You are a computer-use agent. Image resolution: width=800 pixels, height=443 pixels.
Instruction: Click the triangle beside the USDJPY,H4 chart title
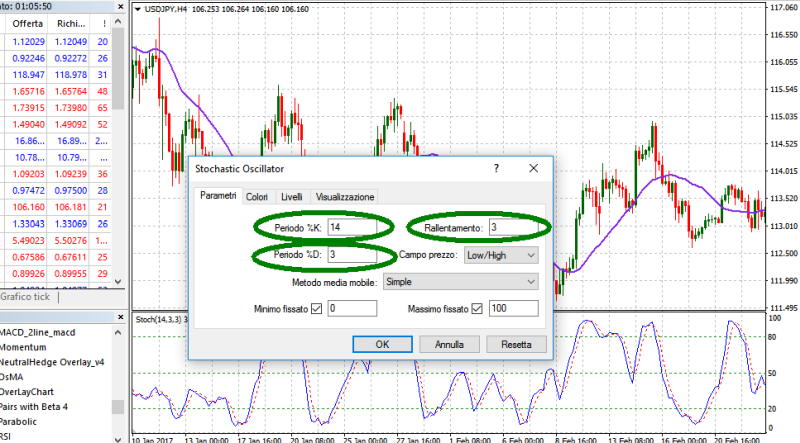(x=137, y=9)
